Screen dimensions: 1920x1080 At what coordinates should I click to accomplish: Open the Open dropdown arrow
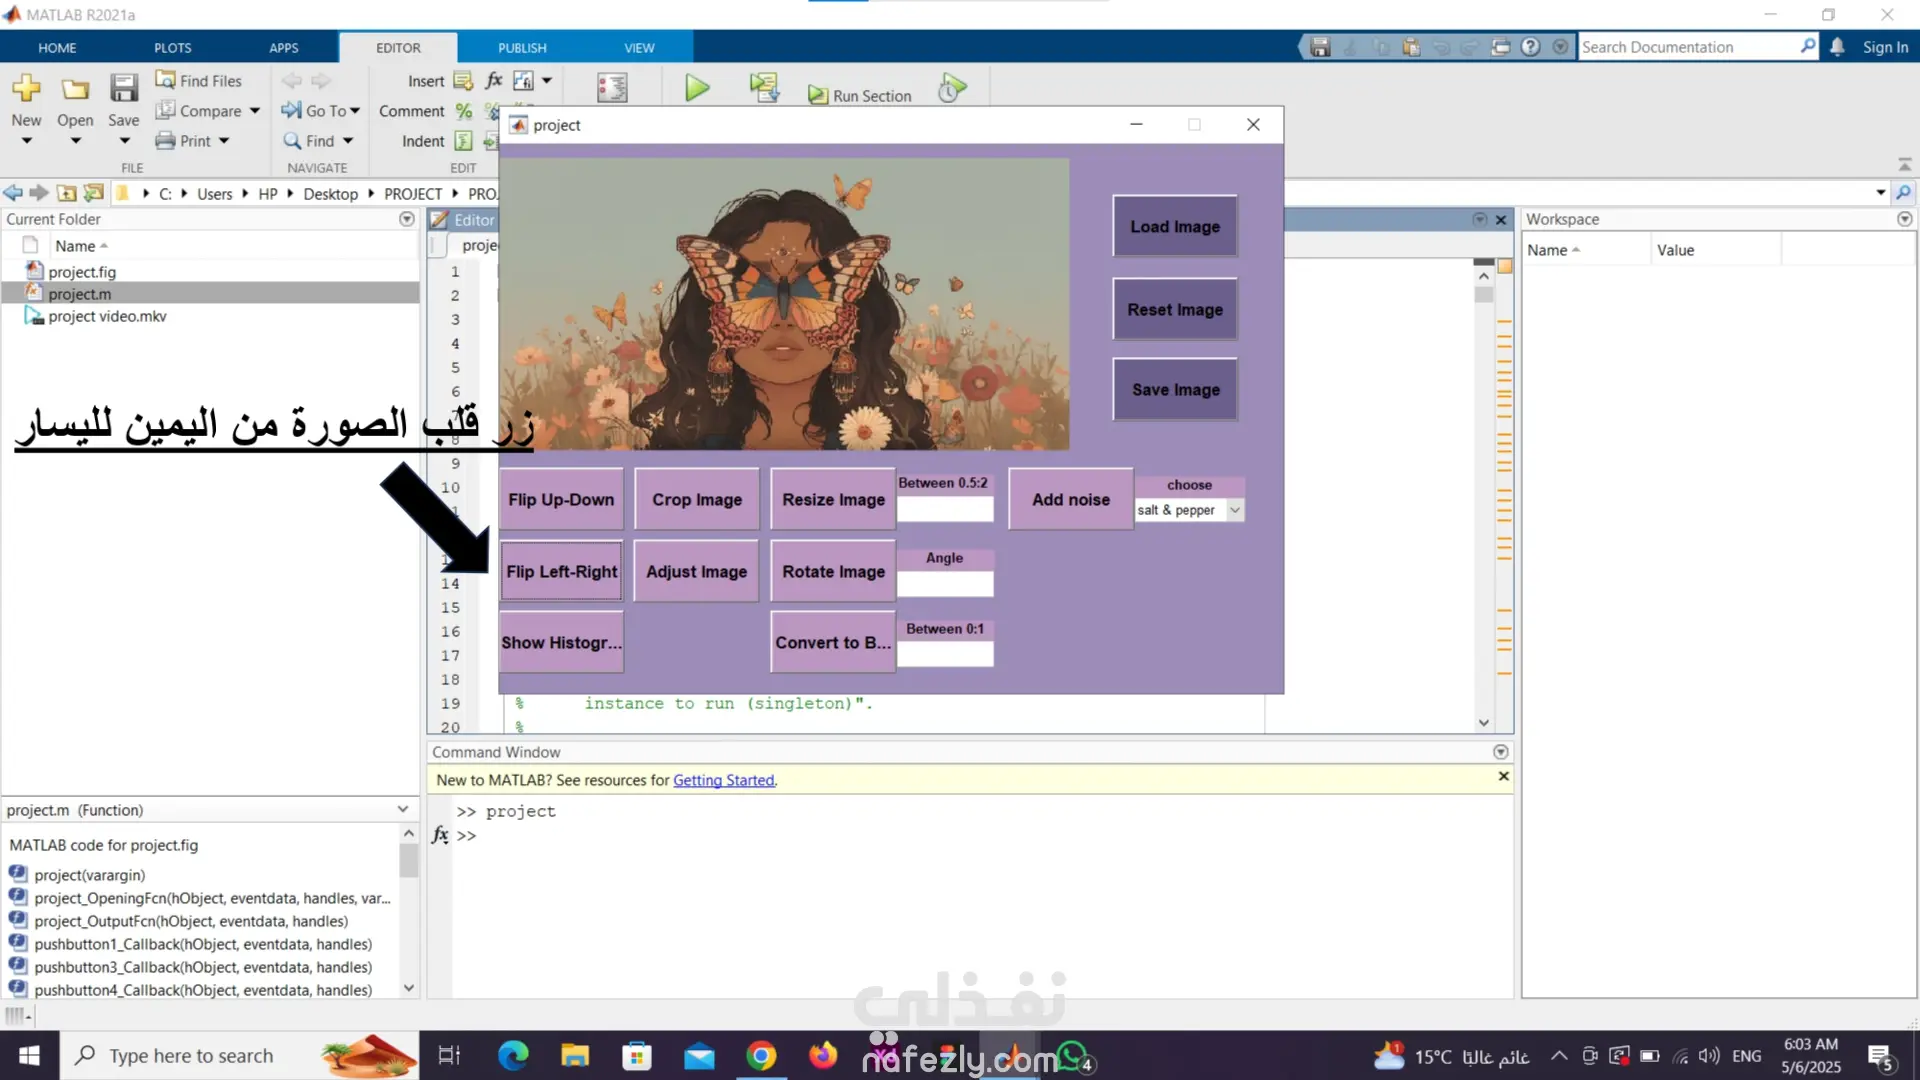coord(75,141)
